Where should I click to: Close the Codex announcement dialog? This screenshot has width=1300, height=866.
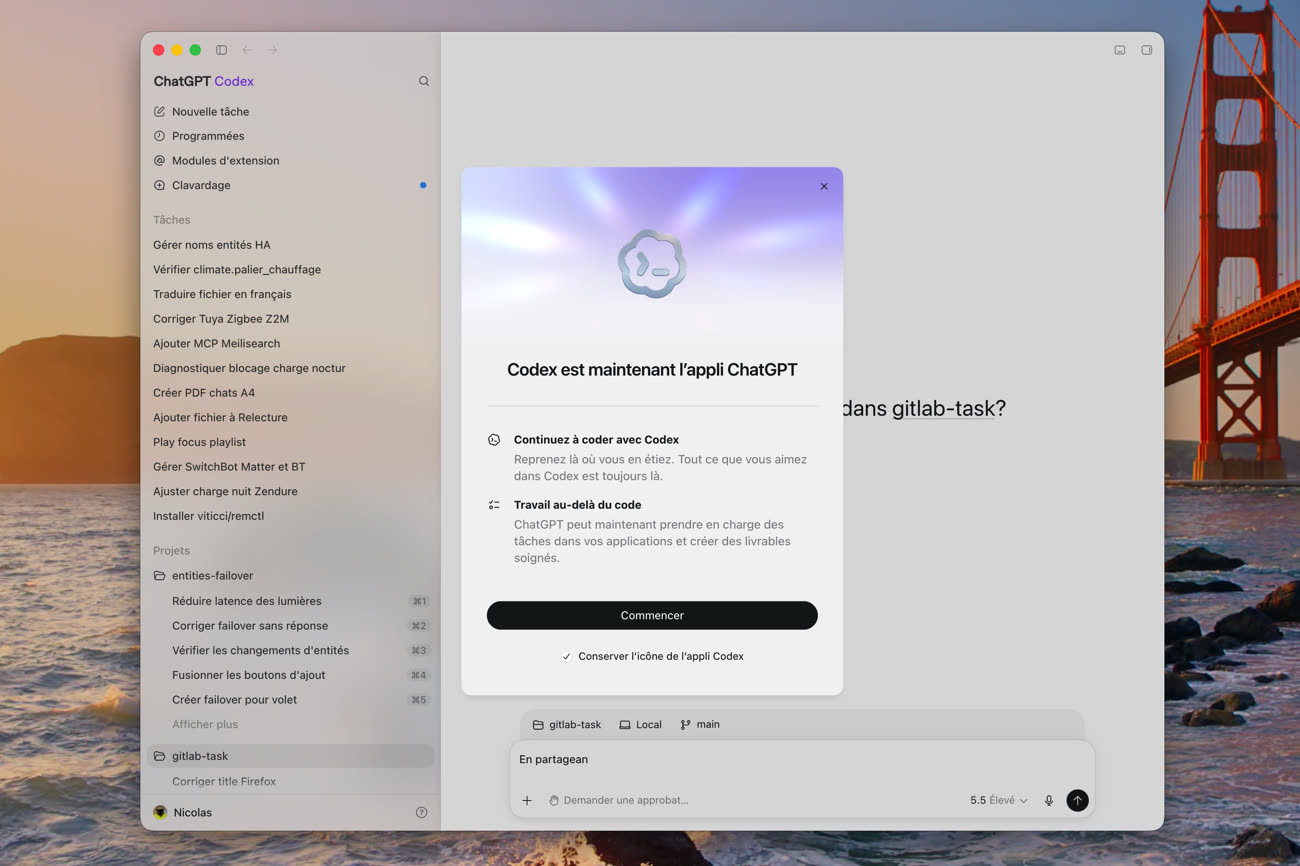[x=824, y=186]
